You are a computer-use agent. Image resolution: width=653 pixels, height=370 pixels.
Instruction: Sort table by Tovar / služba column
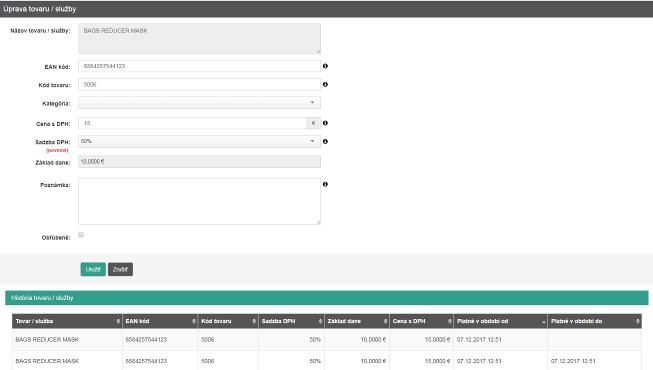click(67, 321)
